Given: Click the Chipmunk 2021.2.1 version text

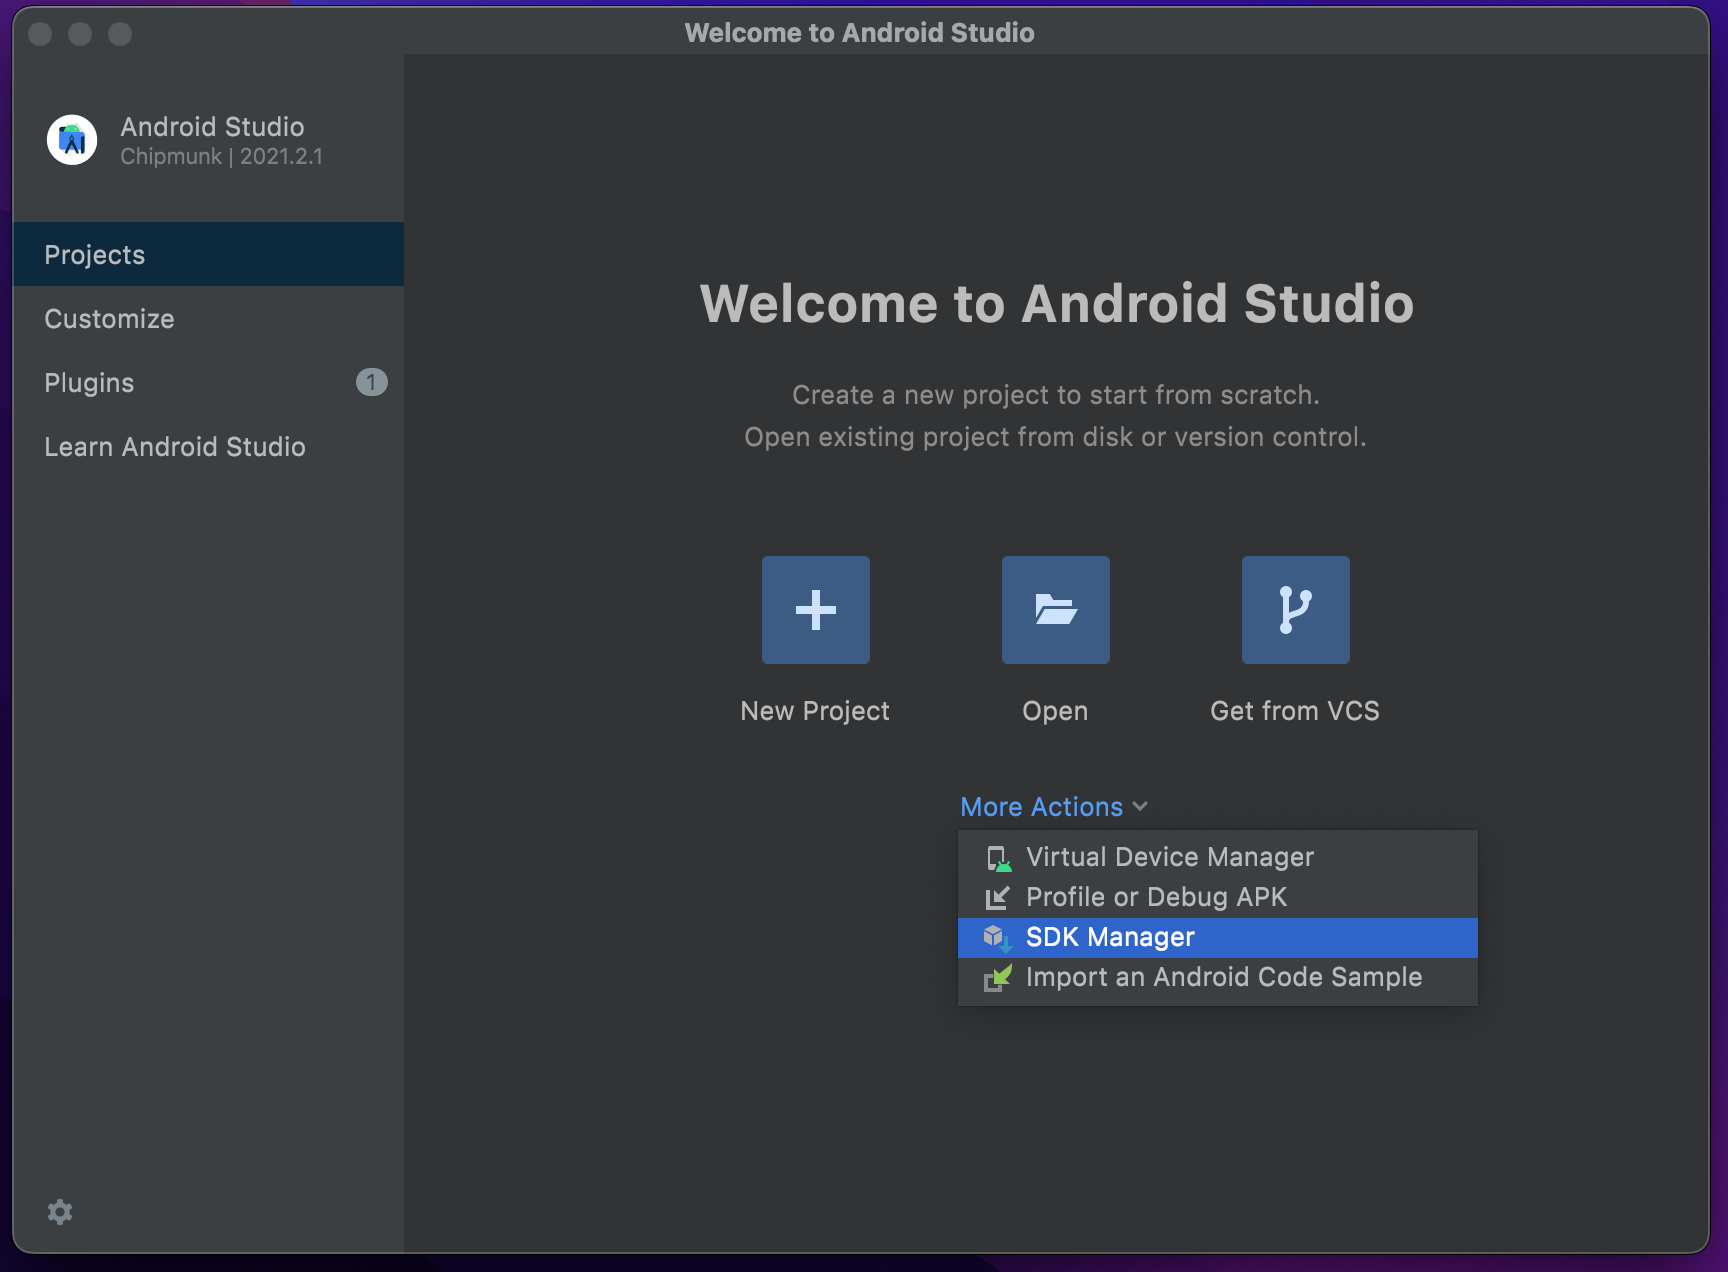Looking at the screenshot, I should pyautogui.click(x=221, y=156).
